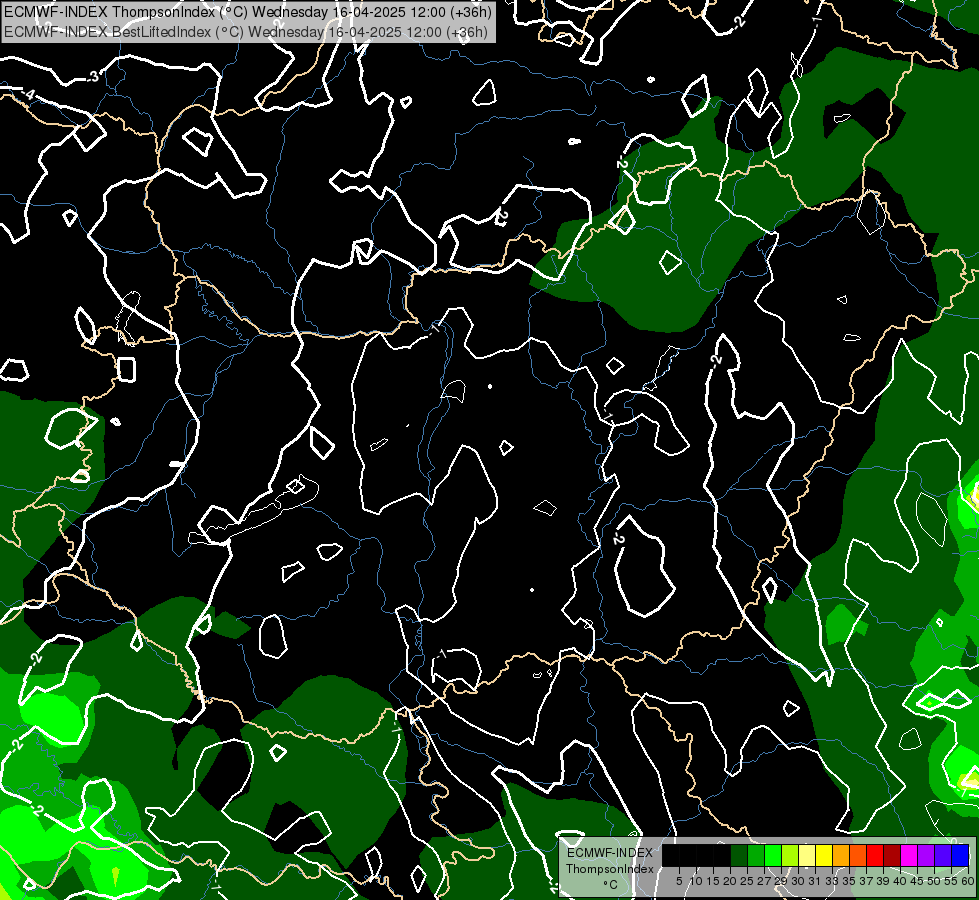
Task: Click legend tick label 30
Action: (x=798, y=881)
